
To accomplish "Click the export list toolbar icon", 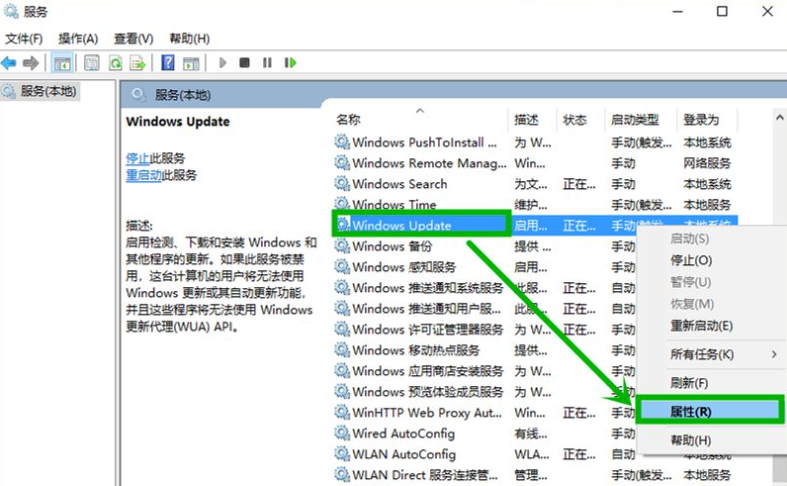I will (x=138, y=63).
